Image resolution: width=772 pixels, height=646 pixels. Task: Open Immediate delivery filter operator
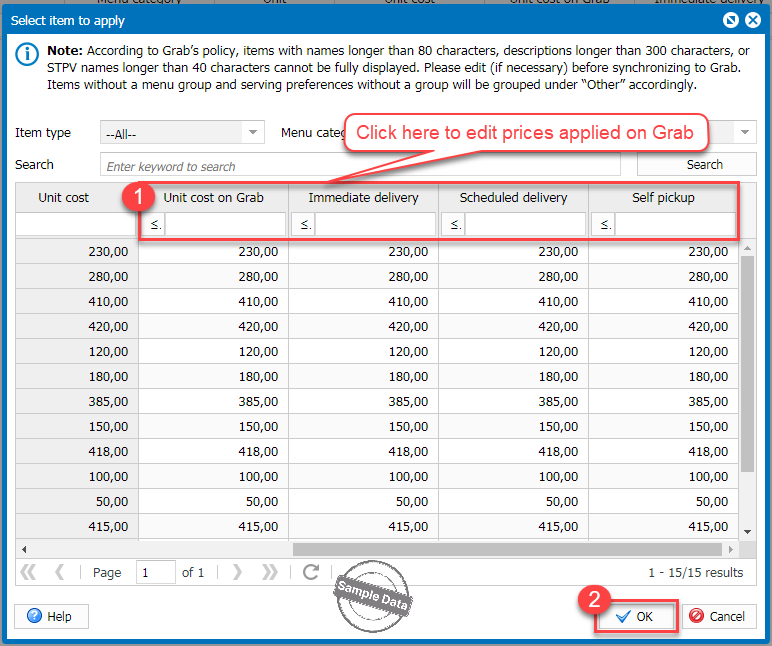click(304, 225)
